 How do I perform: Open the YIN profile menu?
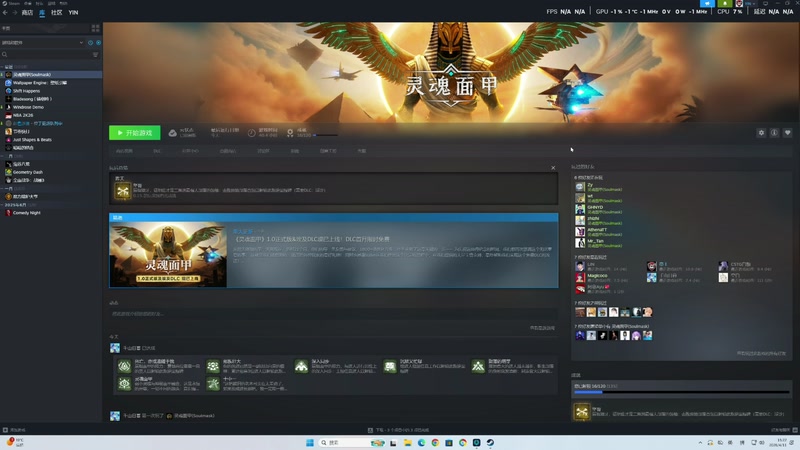[73, 12]
